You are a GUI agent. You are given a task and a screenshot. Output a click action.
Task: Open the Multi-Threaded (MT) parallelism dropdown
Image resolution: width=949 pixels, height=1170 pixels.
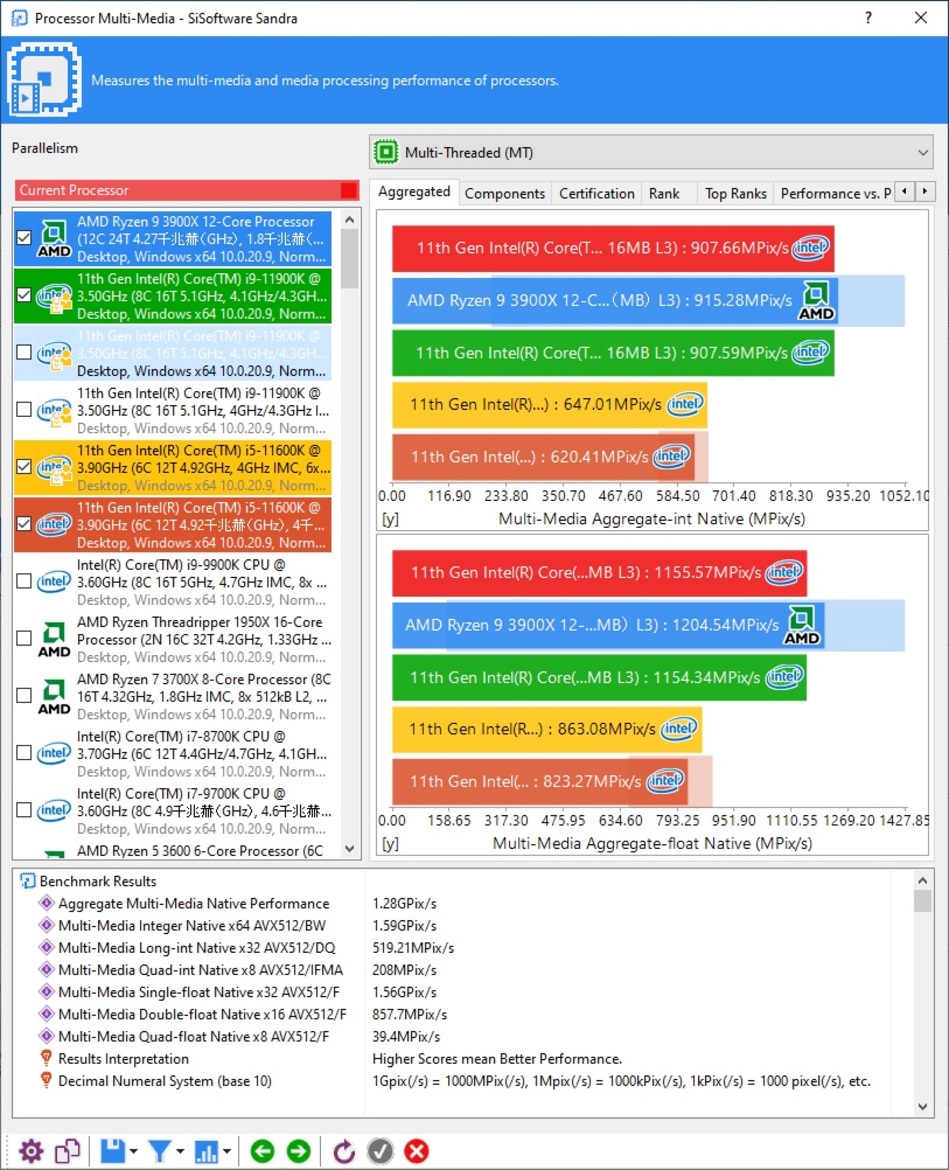651,152
